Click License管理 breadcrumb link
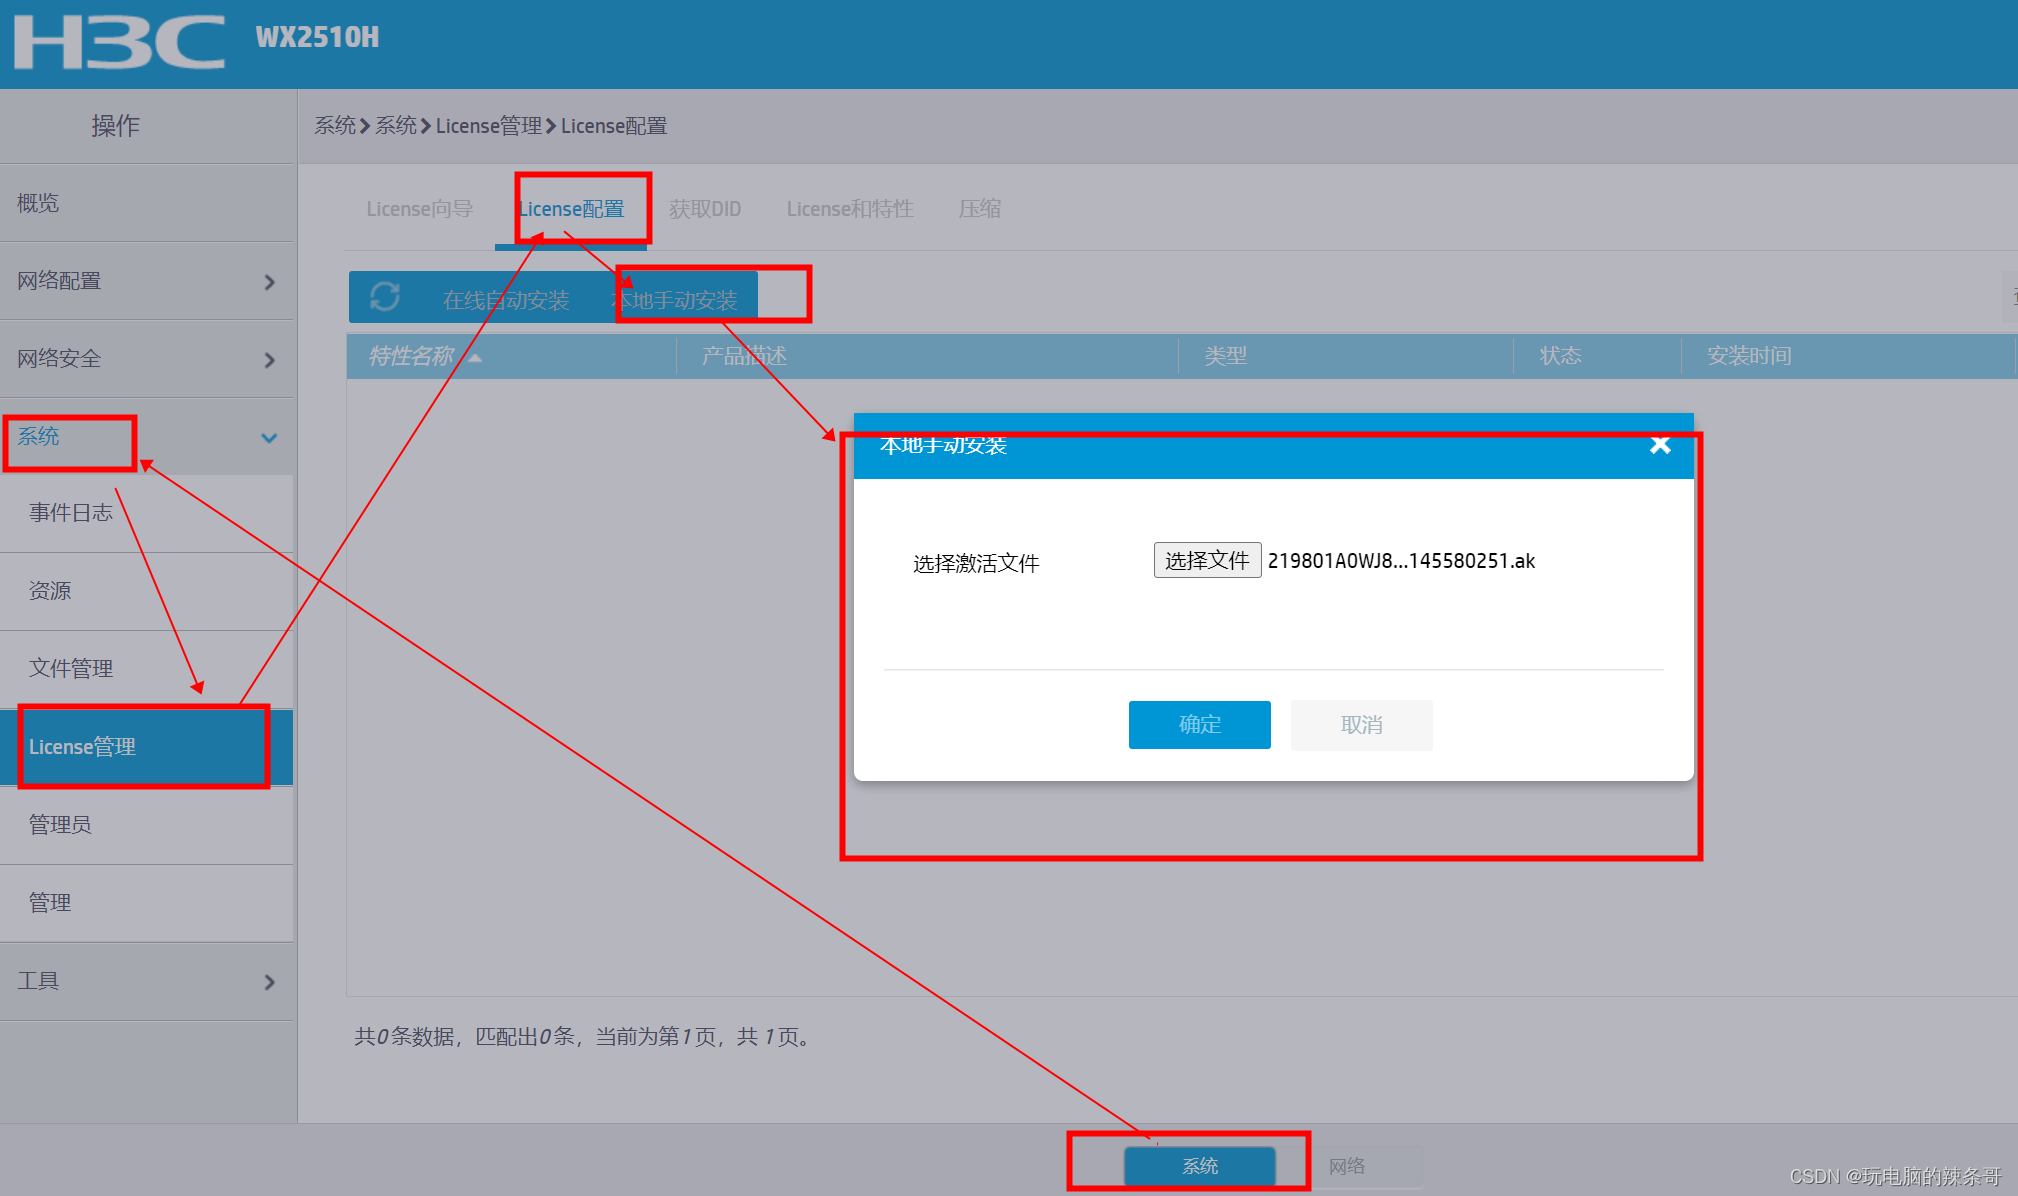This screenshot has height=1196, width=2018. coord(489,126)
